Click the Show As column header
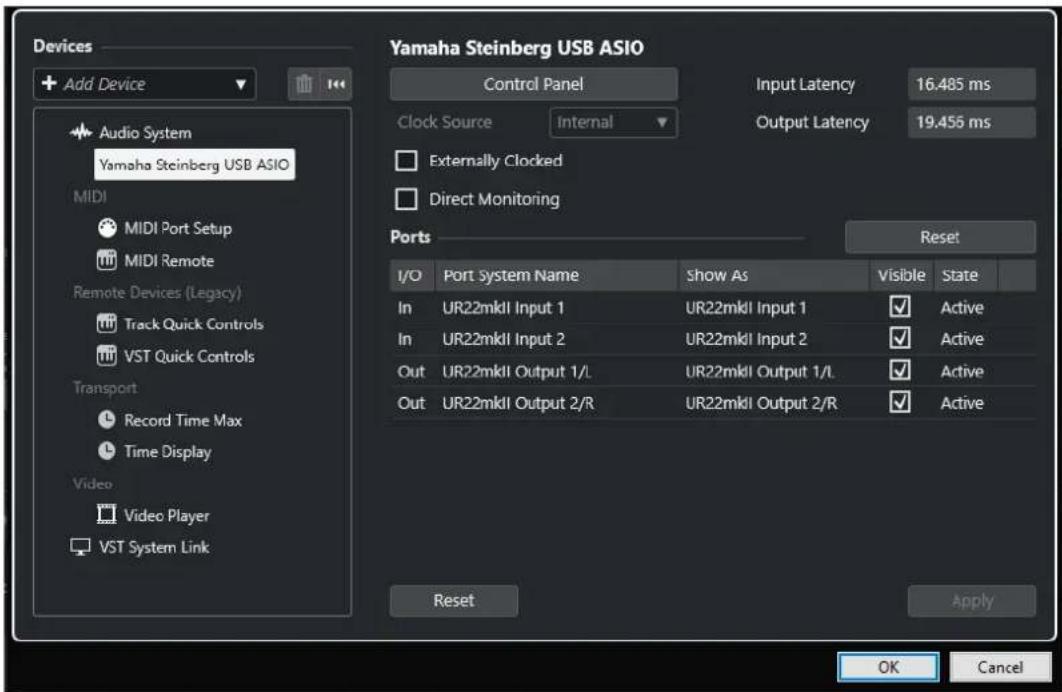The height and width of the screenshot is (692, 1062). (773, 275)
